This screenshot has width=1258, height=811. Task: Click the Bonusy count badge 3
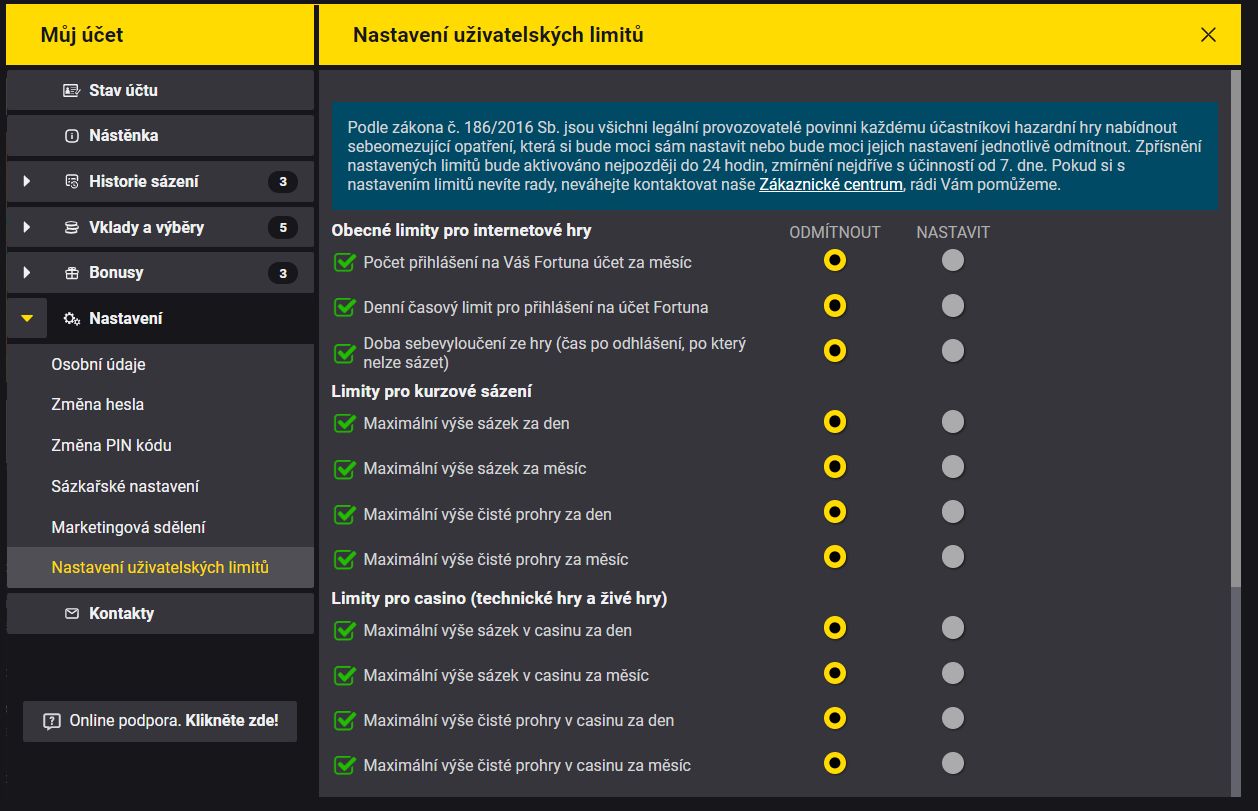(283, 273)
